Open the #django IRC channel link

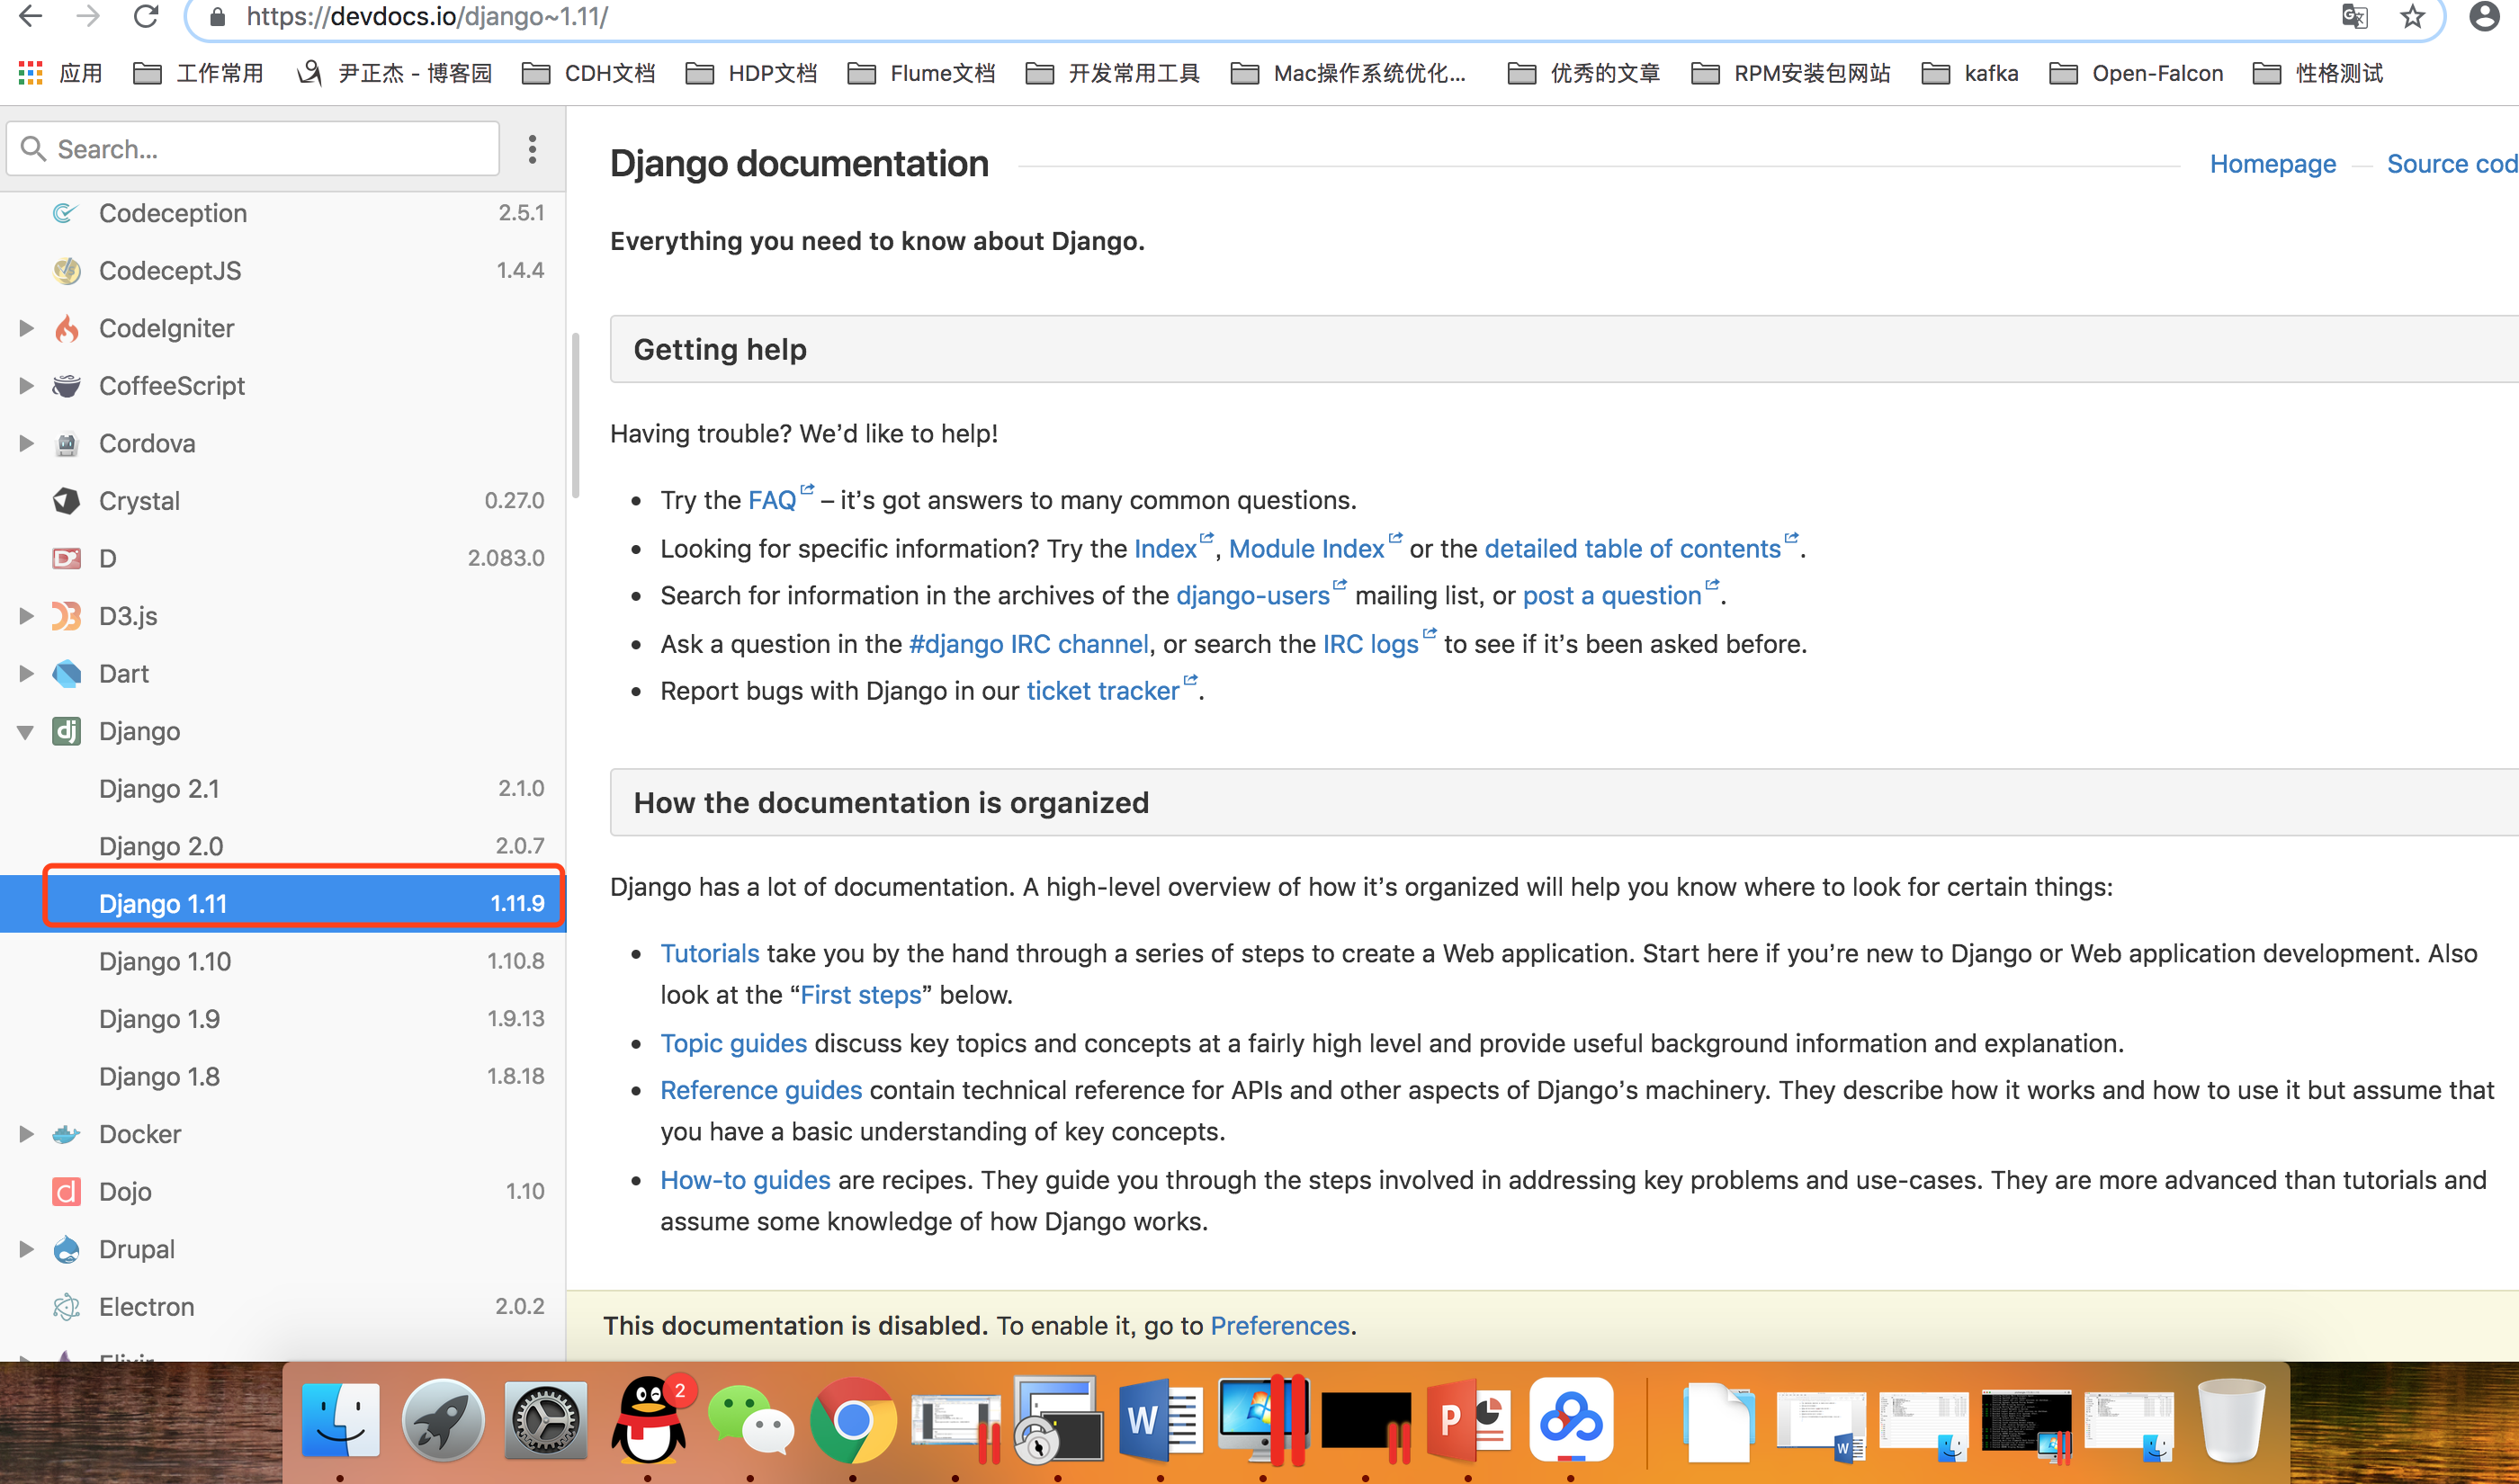click(1029, 644)
